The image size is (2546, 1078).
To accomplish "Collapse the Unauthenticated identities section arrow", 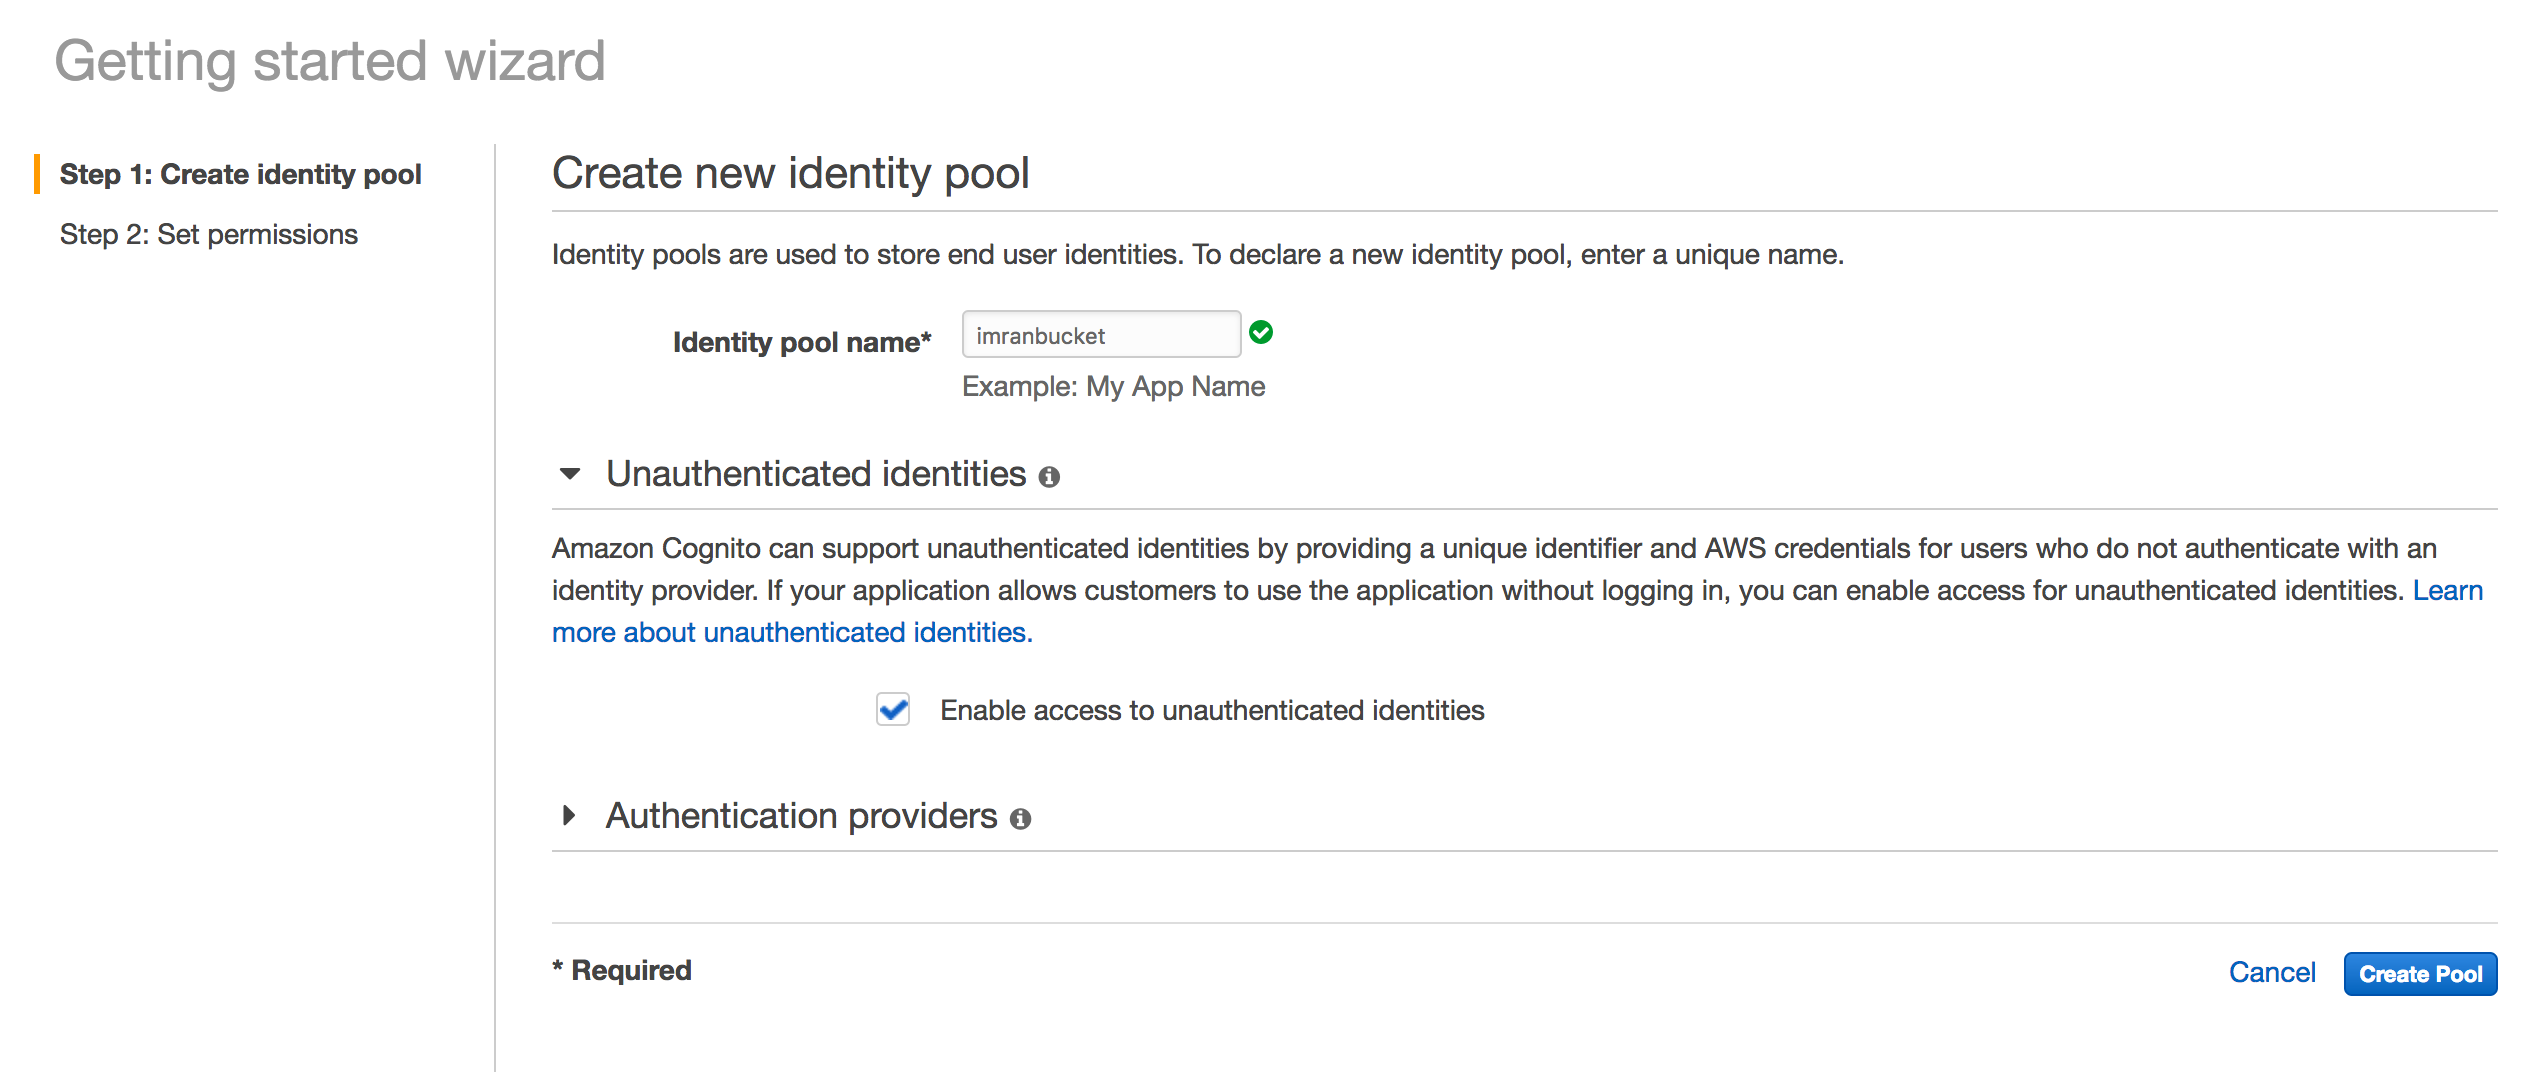I will [569, 474].
